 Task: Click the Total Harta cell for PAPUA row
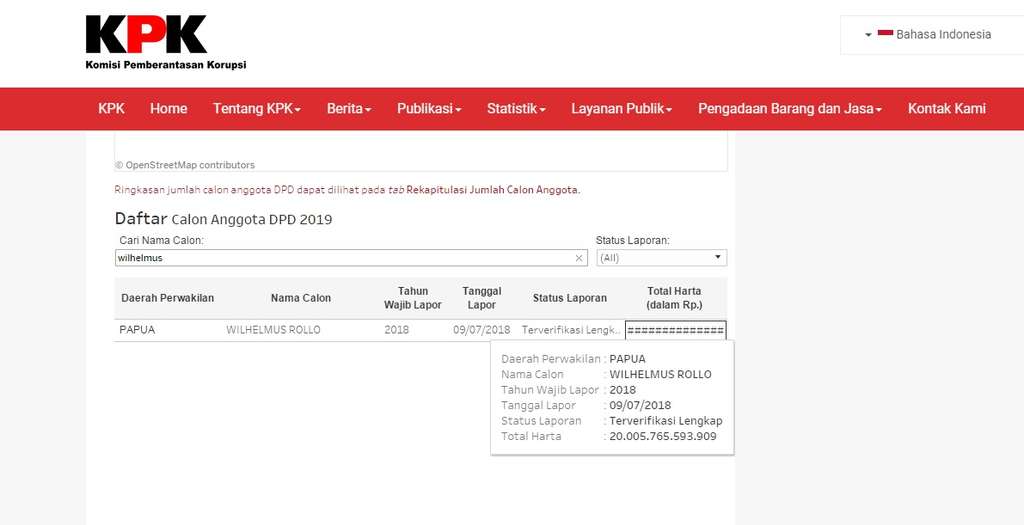(675, 330)
